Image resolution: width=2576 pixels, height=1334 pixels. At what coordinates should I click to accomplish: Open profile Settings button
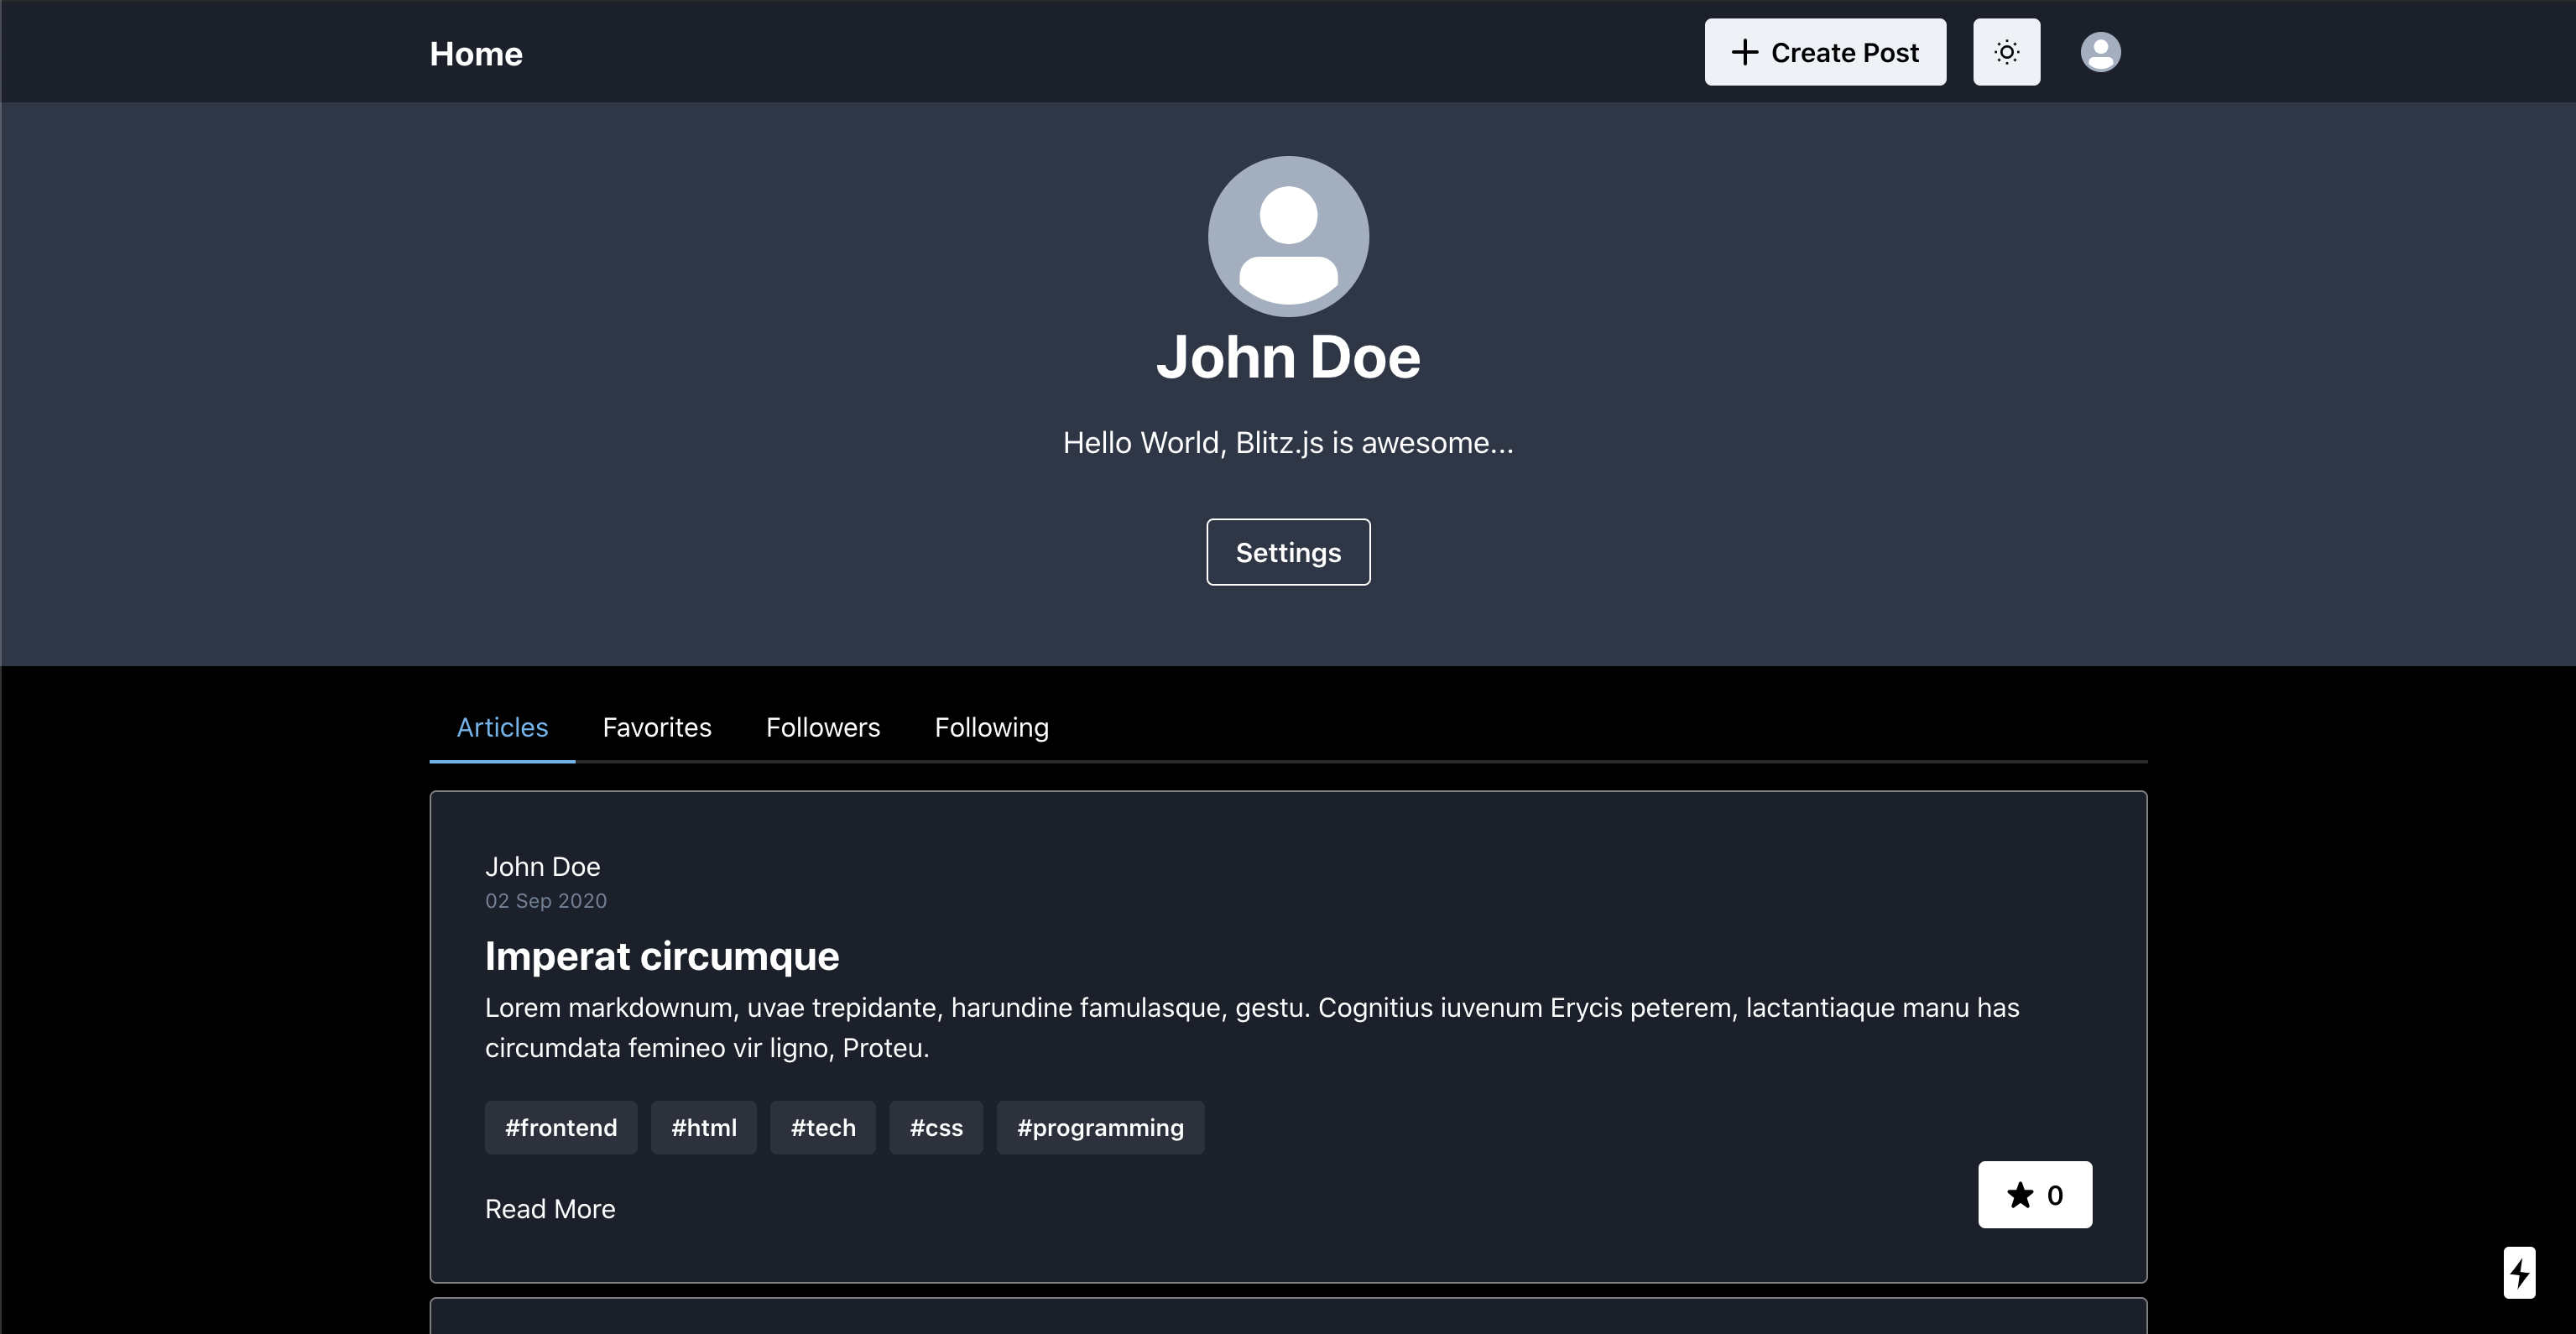pos(1288,552)
